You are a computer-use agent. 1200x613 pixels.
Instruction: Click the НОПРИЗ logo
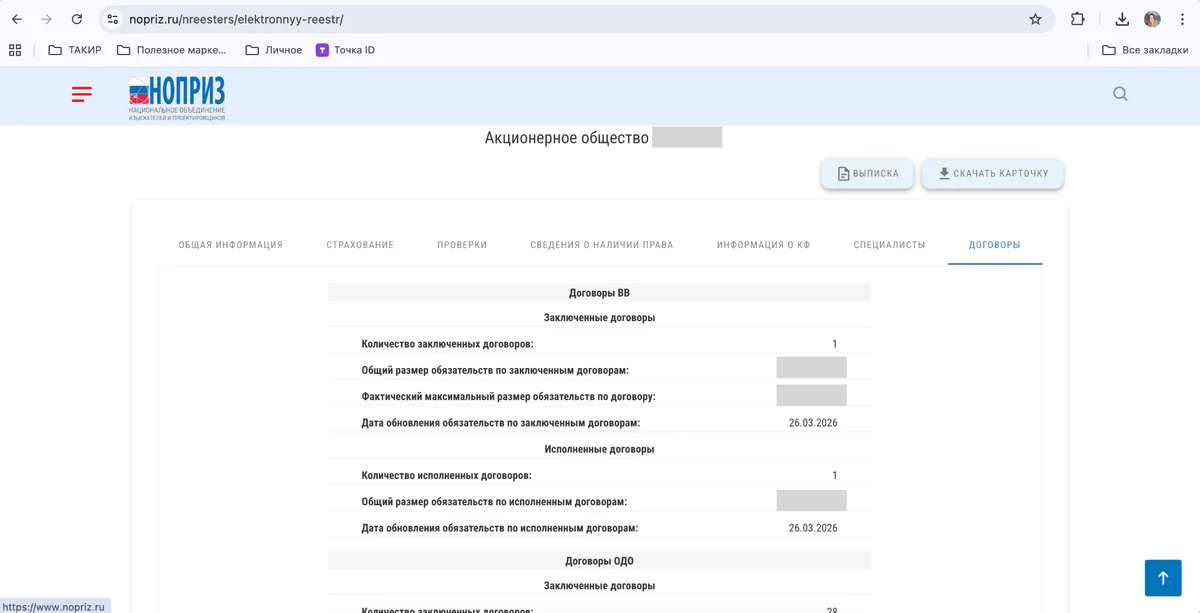pos(177,98)
